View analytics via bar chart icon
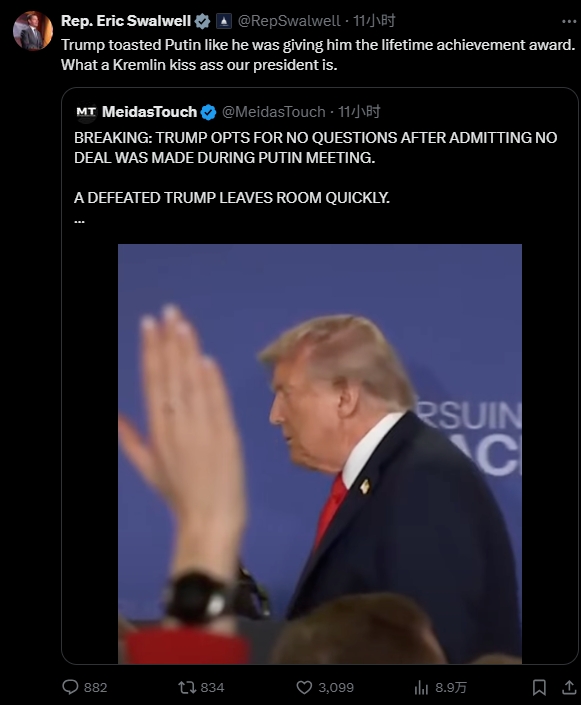581x705 pixels. pyautogui.click(x=421, y=687)
